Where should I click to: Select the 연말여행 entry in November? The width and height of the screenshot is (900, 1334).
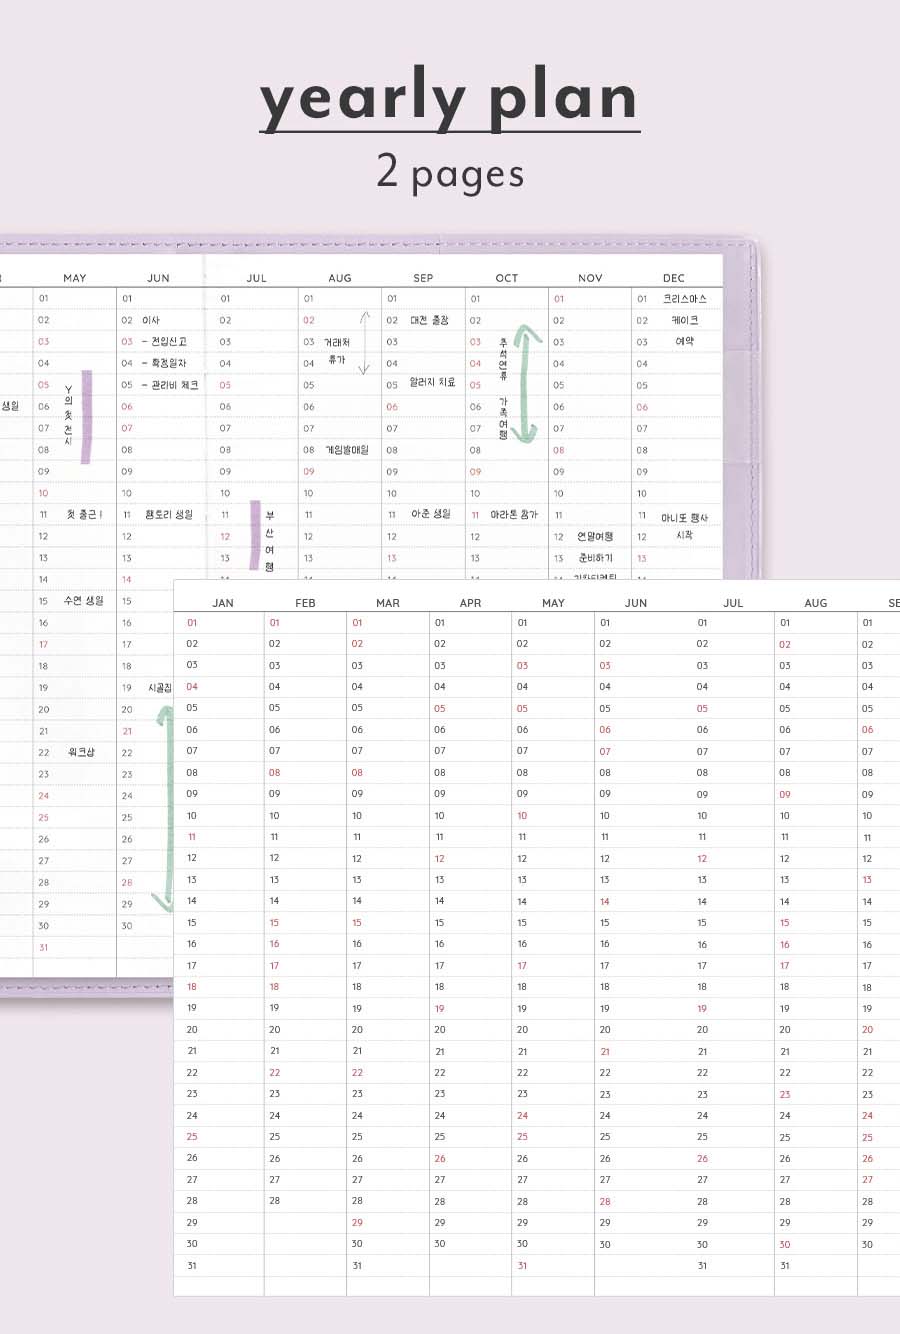(x=595, y=537)
